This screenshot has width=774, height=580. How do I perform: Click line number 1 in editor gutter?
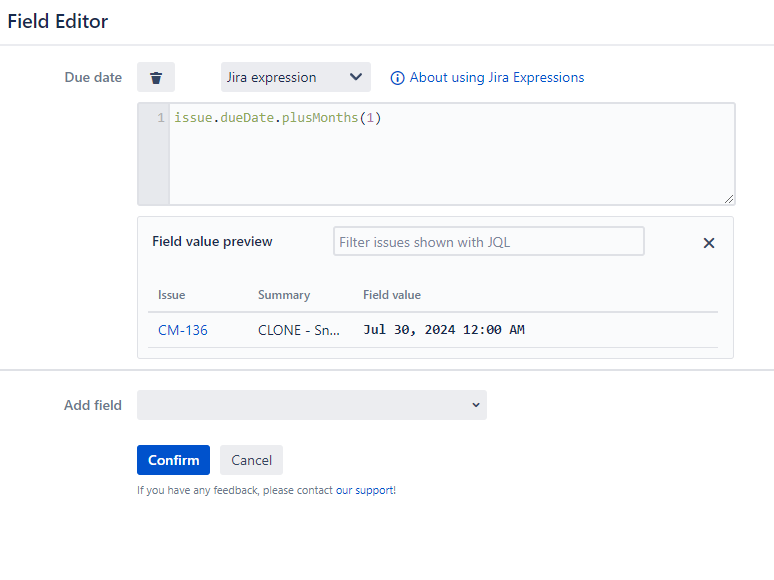click(x=161, y=117)
